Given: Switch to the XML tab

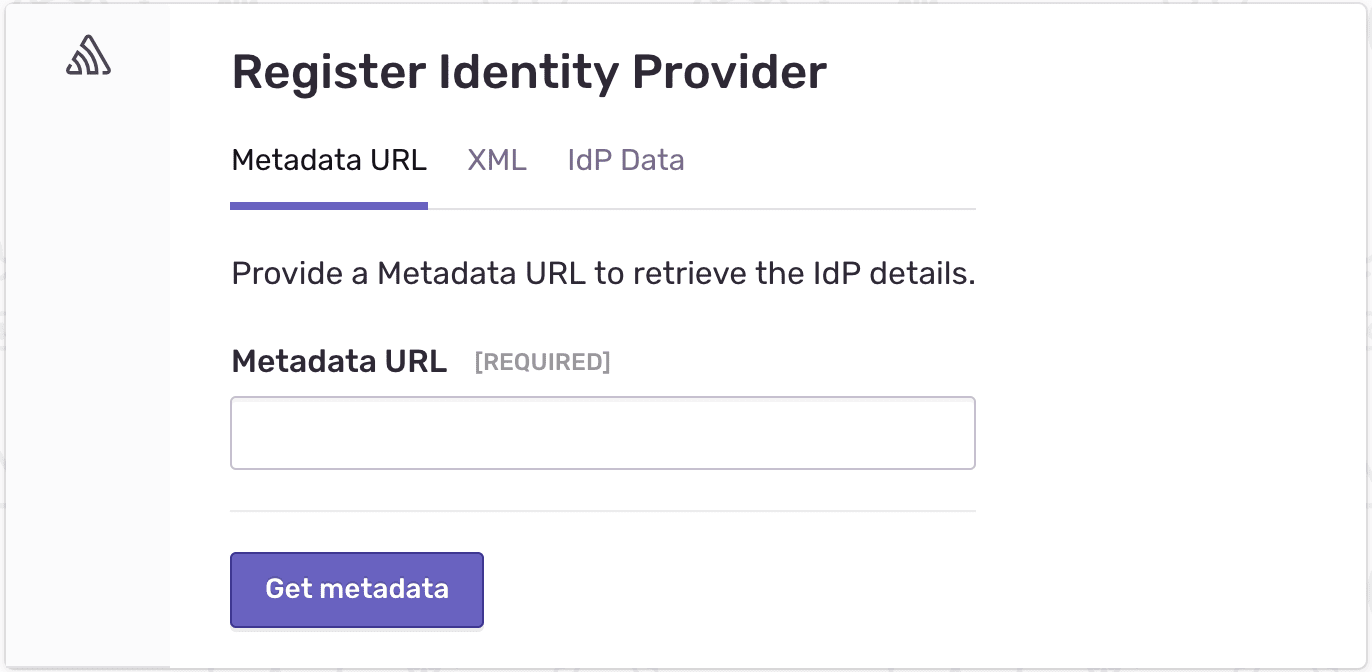Looking at the screenshot, I should [x=497, y=160].
